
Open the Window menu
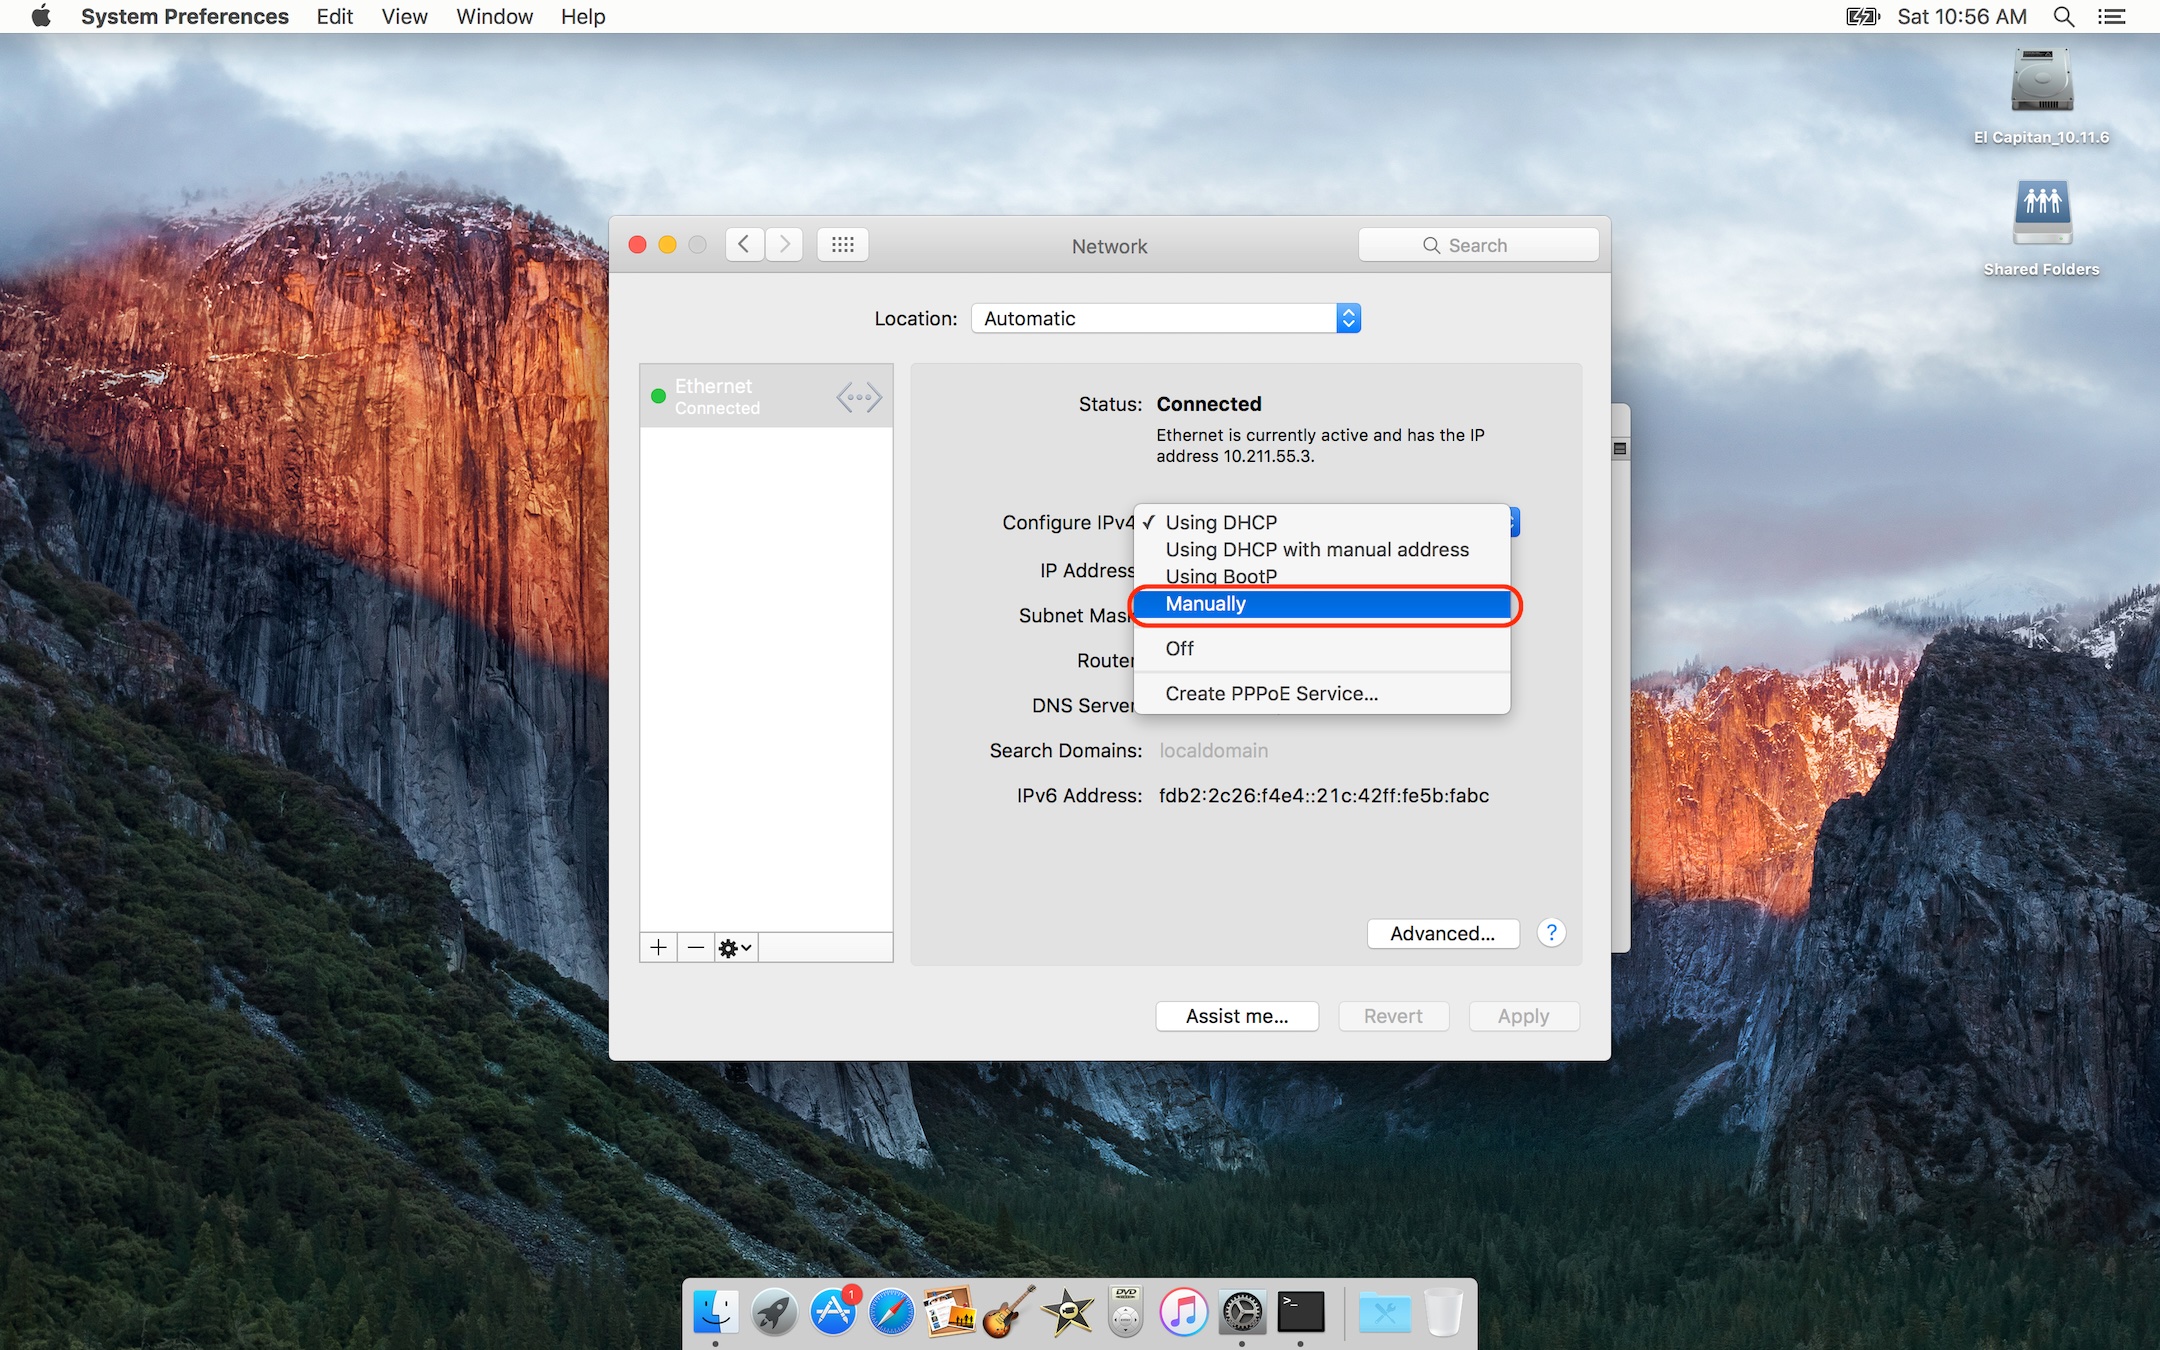pyautogui.click(x=494, y=16)
